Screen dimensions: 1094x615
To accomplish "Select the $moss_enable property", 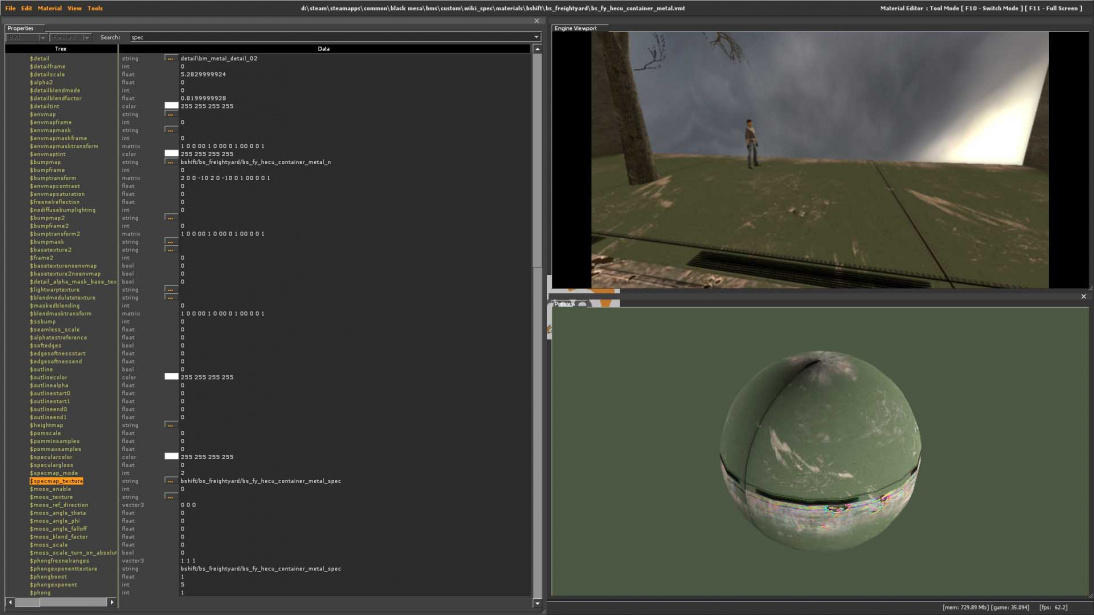I will tap(50, 489).
